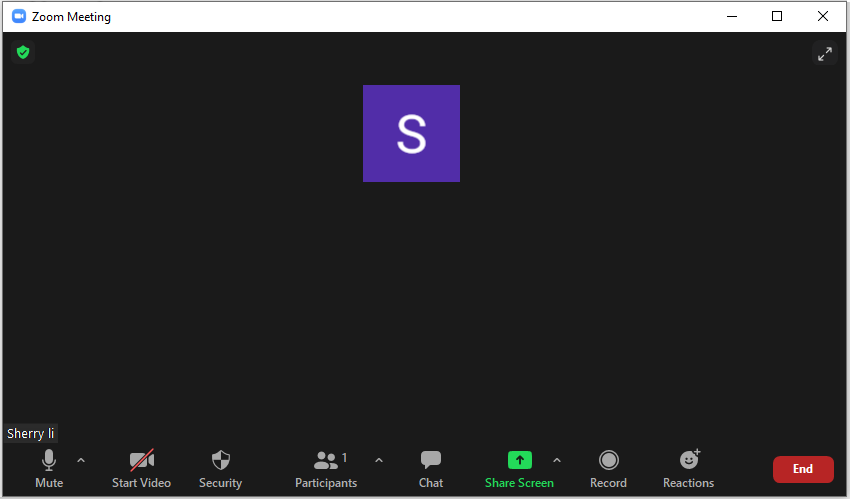This screenshot has width=850, height=499.
Task: Close the Zoom Meeting window
Action: [x=823, y=16]
